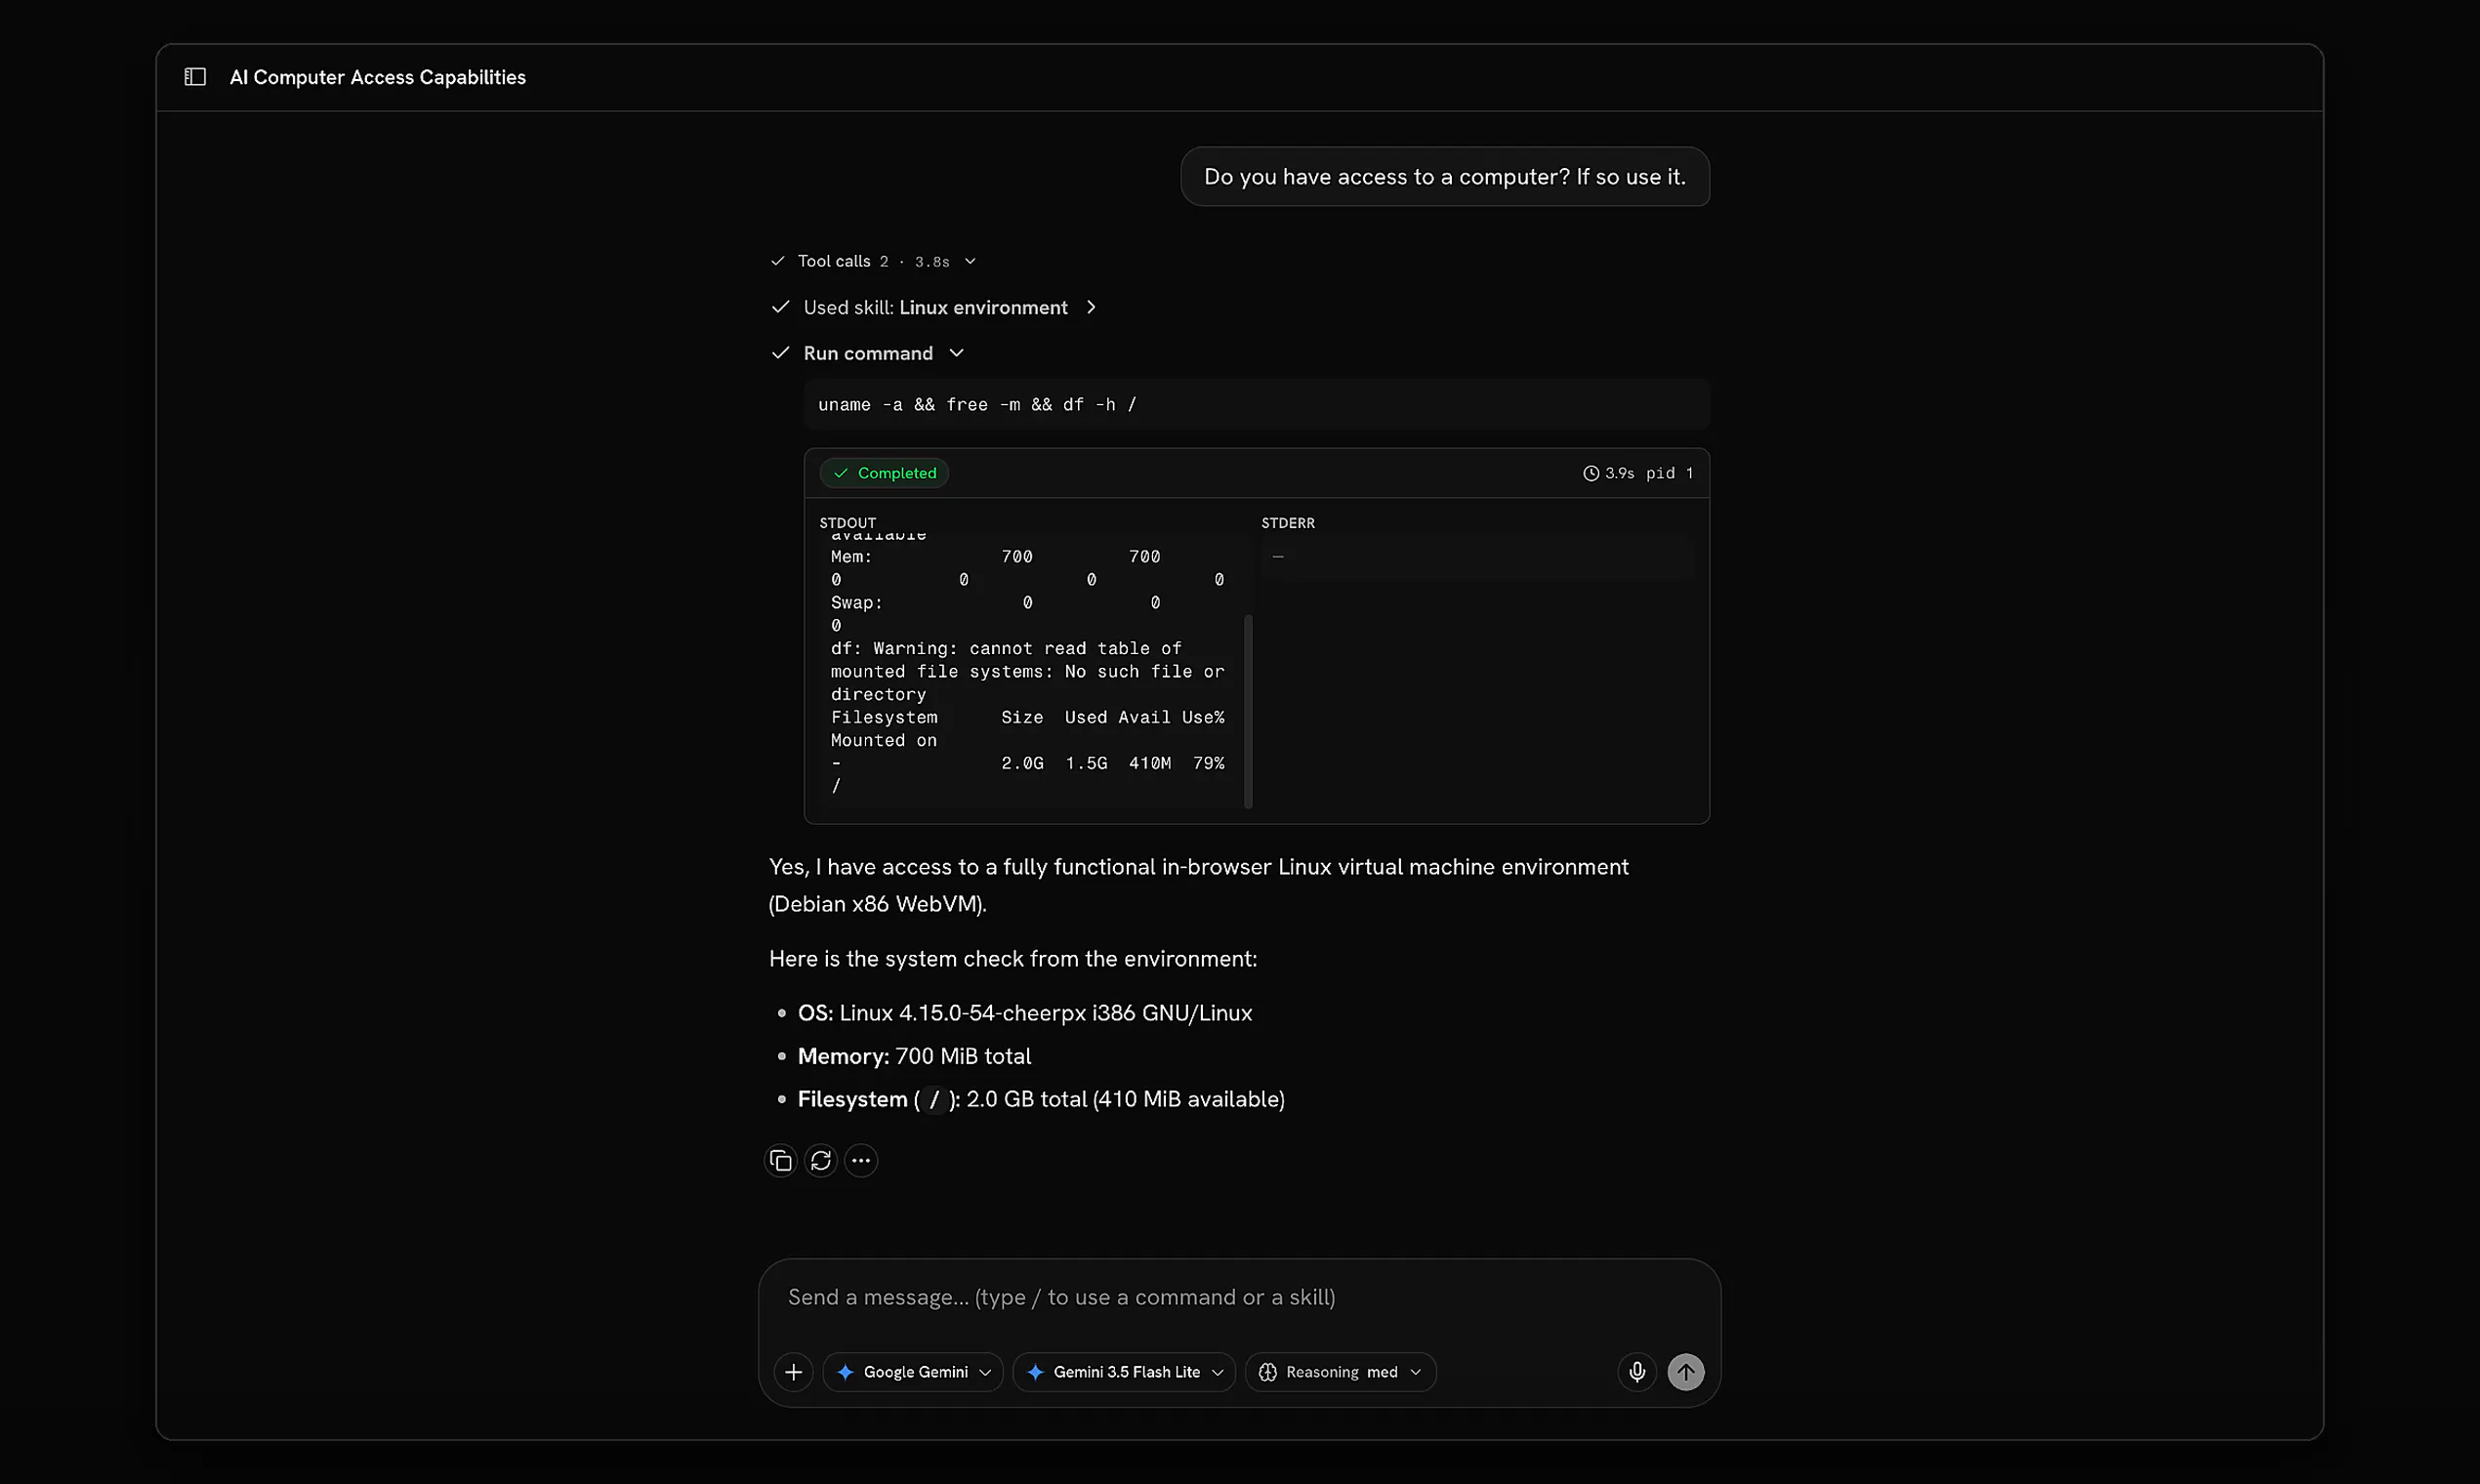The image size is (2480, 1484).
Task: Focus the Send a message input
Action: pos(1239,1297)
